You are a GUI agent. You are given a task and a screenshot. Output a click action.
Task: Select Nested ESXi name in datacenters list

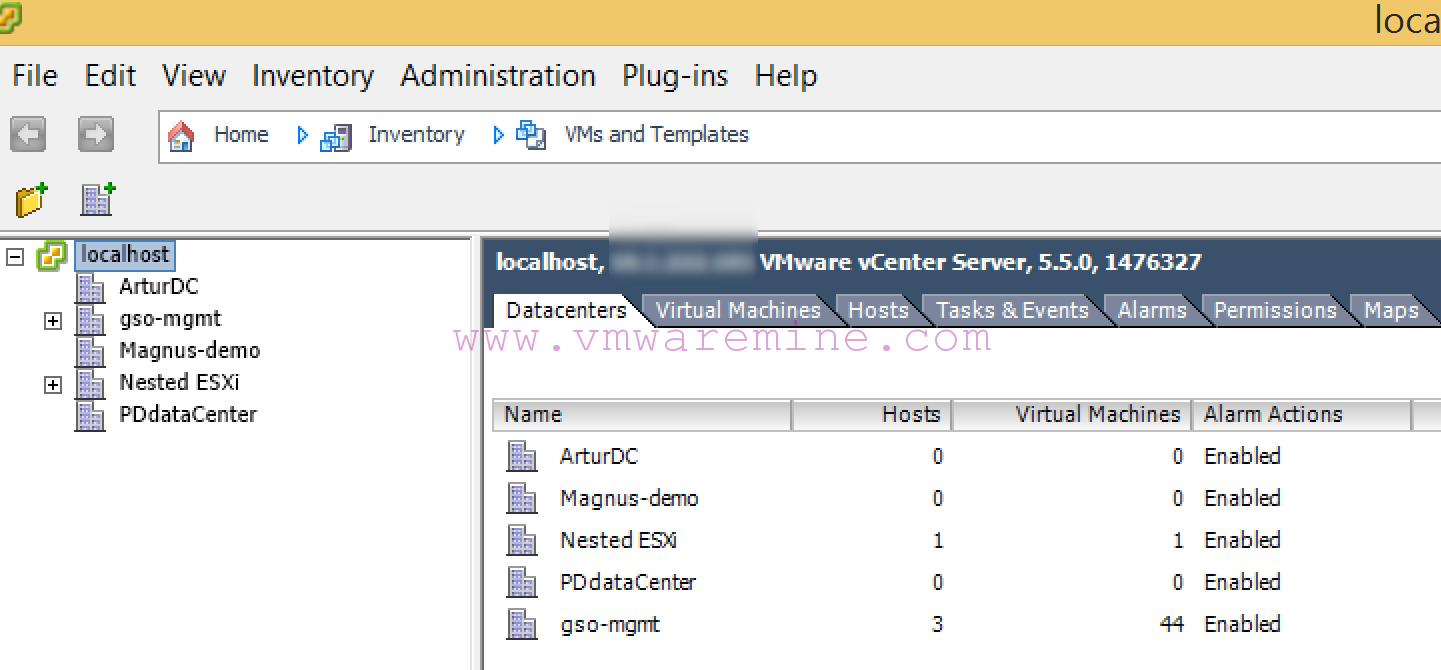[619, 541]
